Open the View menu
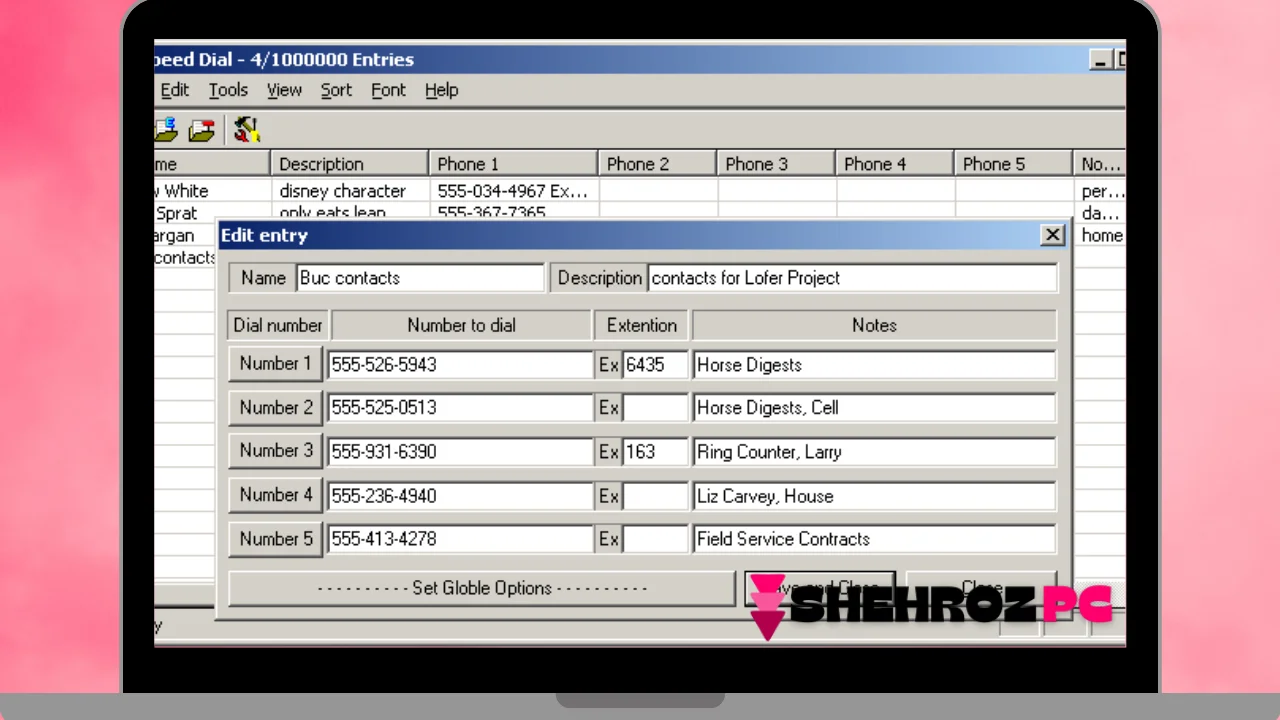 tap(284, 90)
